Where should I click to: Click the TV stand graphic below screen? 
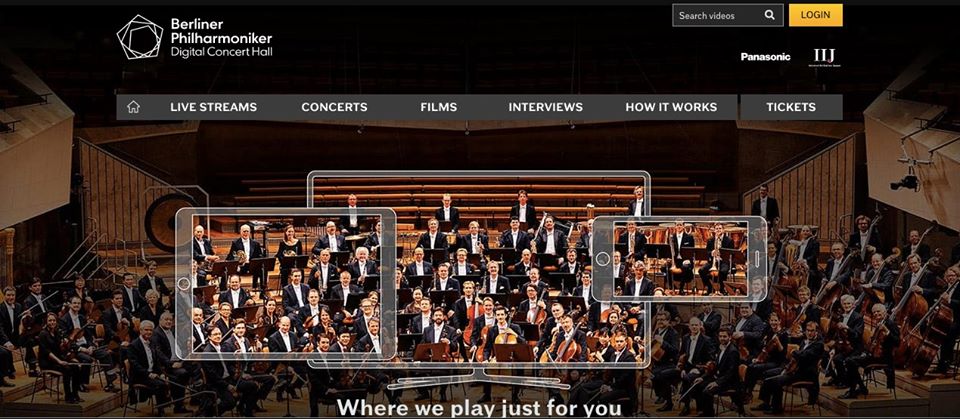click(x=479, y=377)
